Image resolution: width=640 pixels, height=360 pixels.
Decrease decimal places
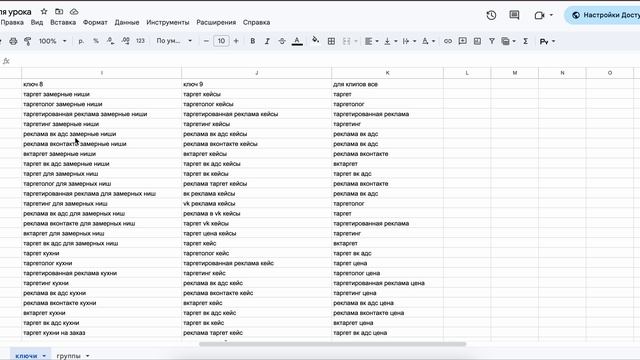[x=111, y=41]
